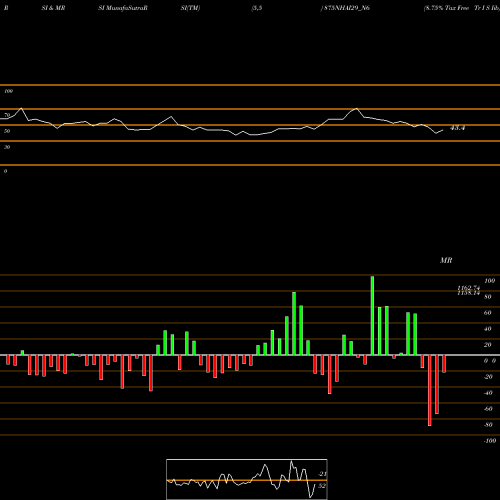The width and height of the screenshot is (500, 500).
Task: Click the MR axis label '40'
Action: pos(488,329)
